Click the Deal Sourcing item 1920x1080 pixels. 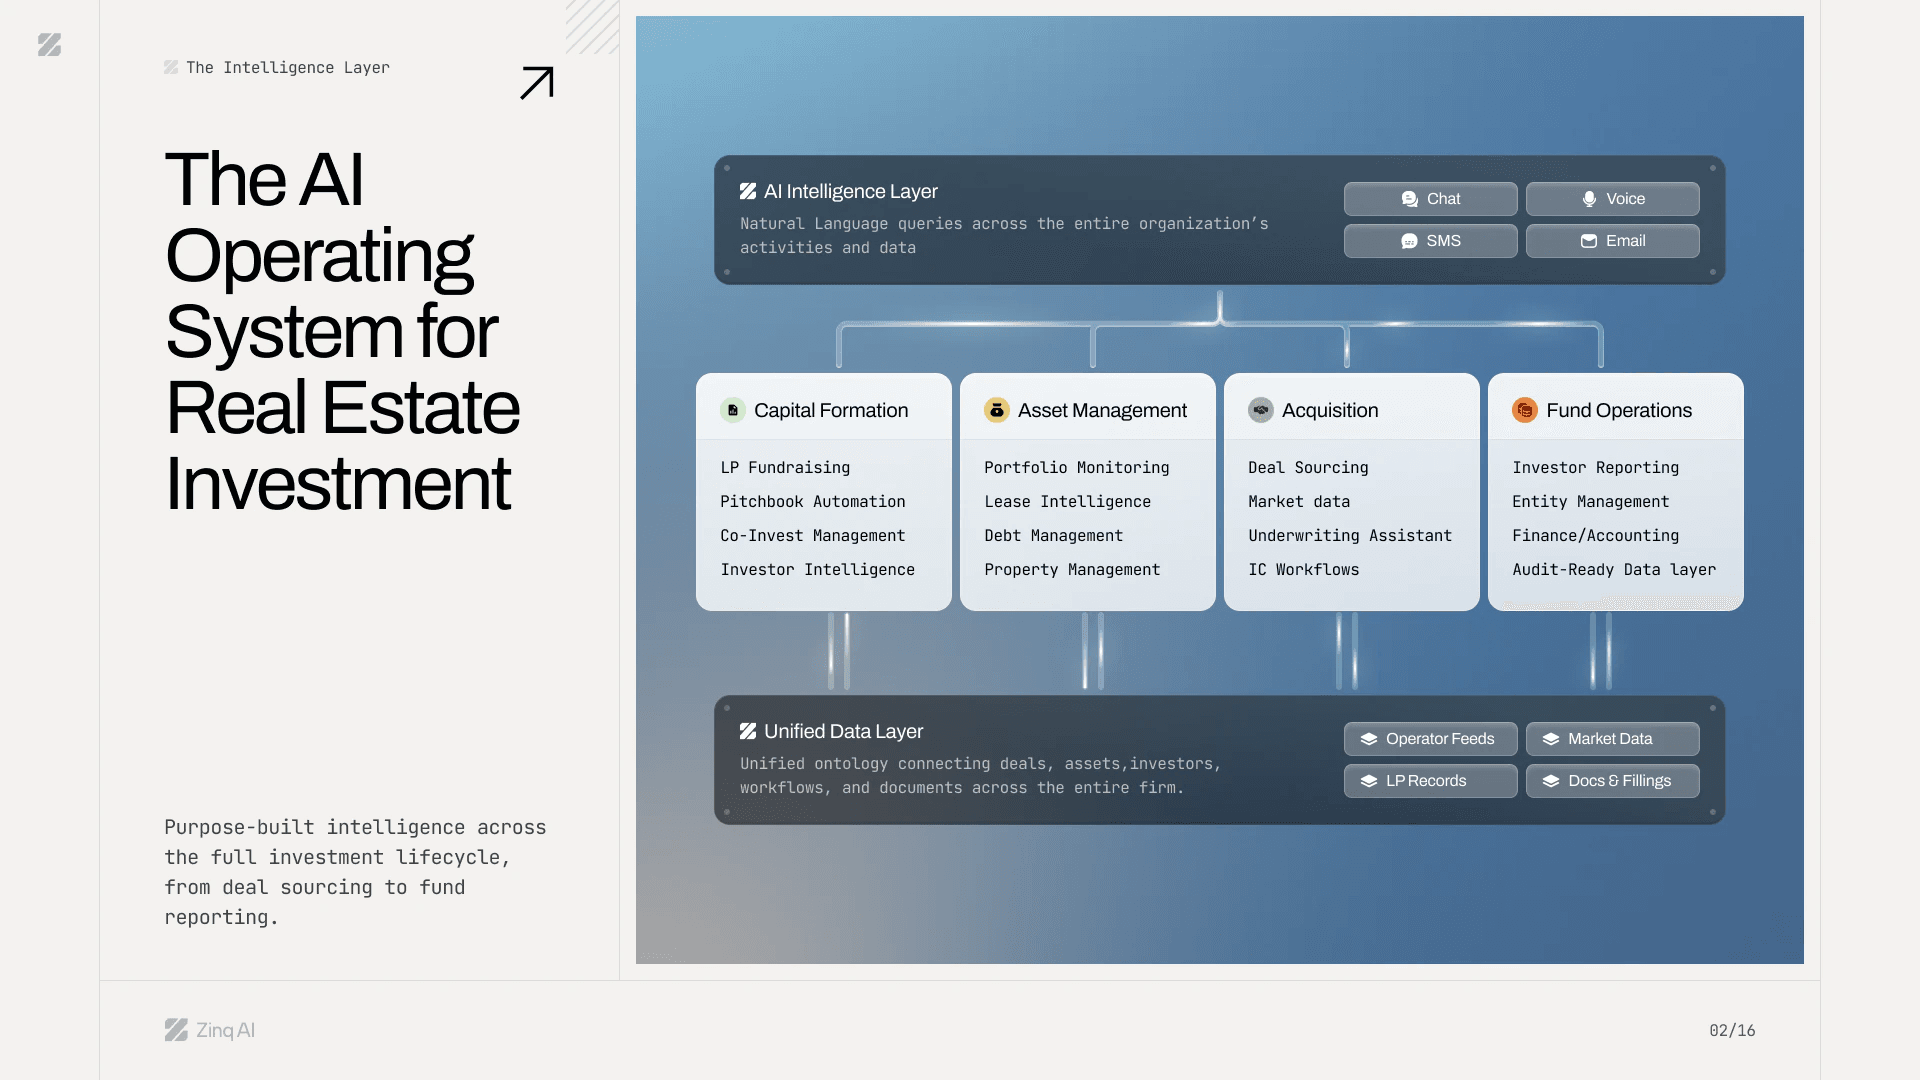coord(1308,468)
